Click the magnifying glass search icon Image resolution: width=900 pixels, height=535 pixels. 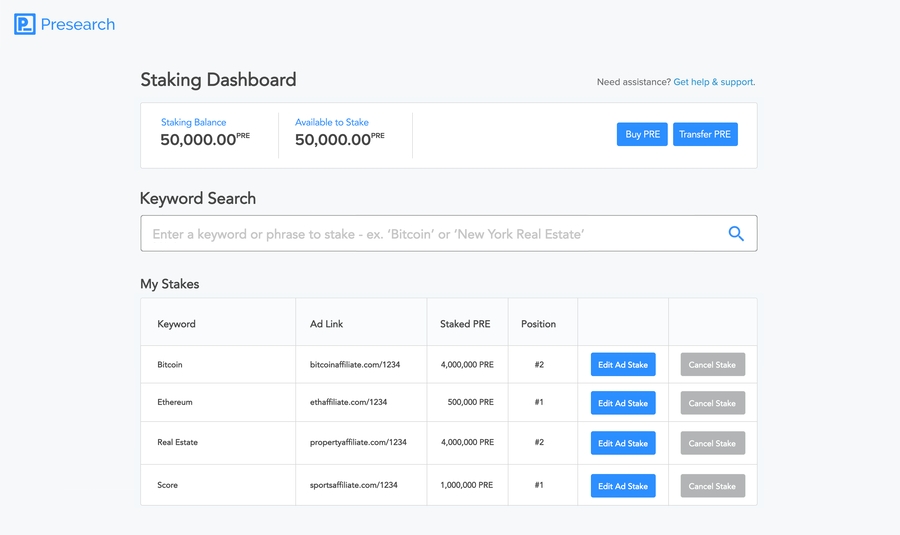pyautogui.click(x=736, y=234)
